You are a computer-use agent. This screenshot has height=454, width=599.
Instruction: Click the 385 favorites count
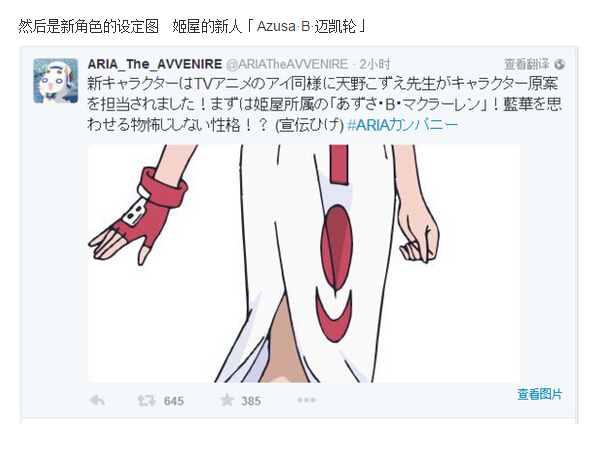point(251,401)
